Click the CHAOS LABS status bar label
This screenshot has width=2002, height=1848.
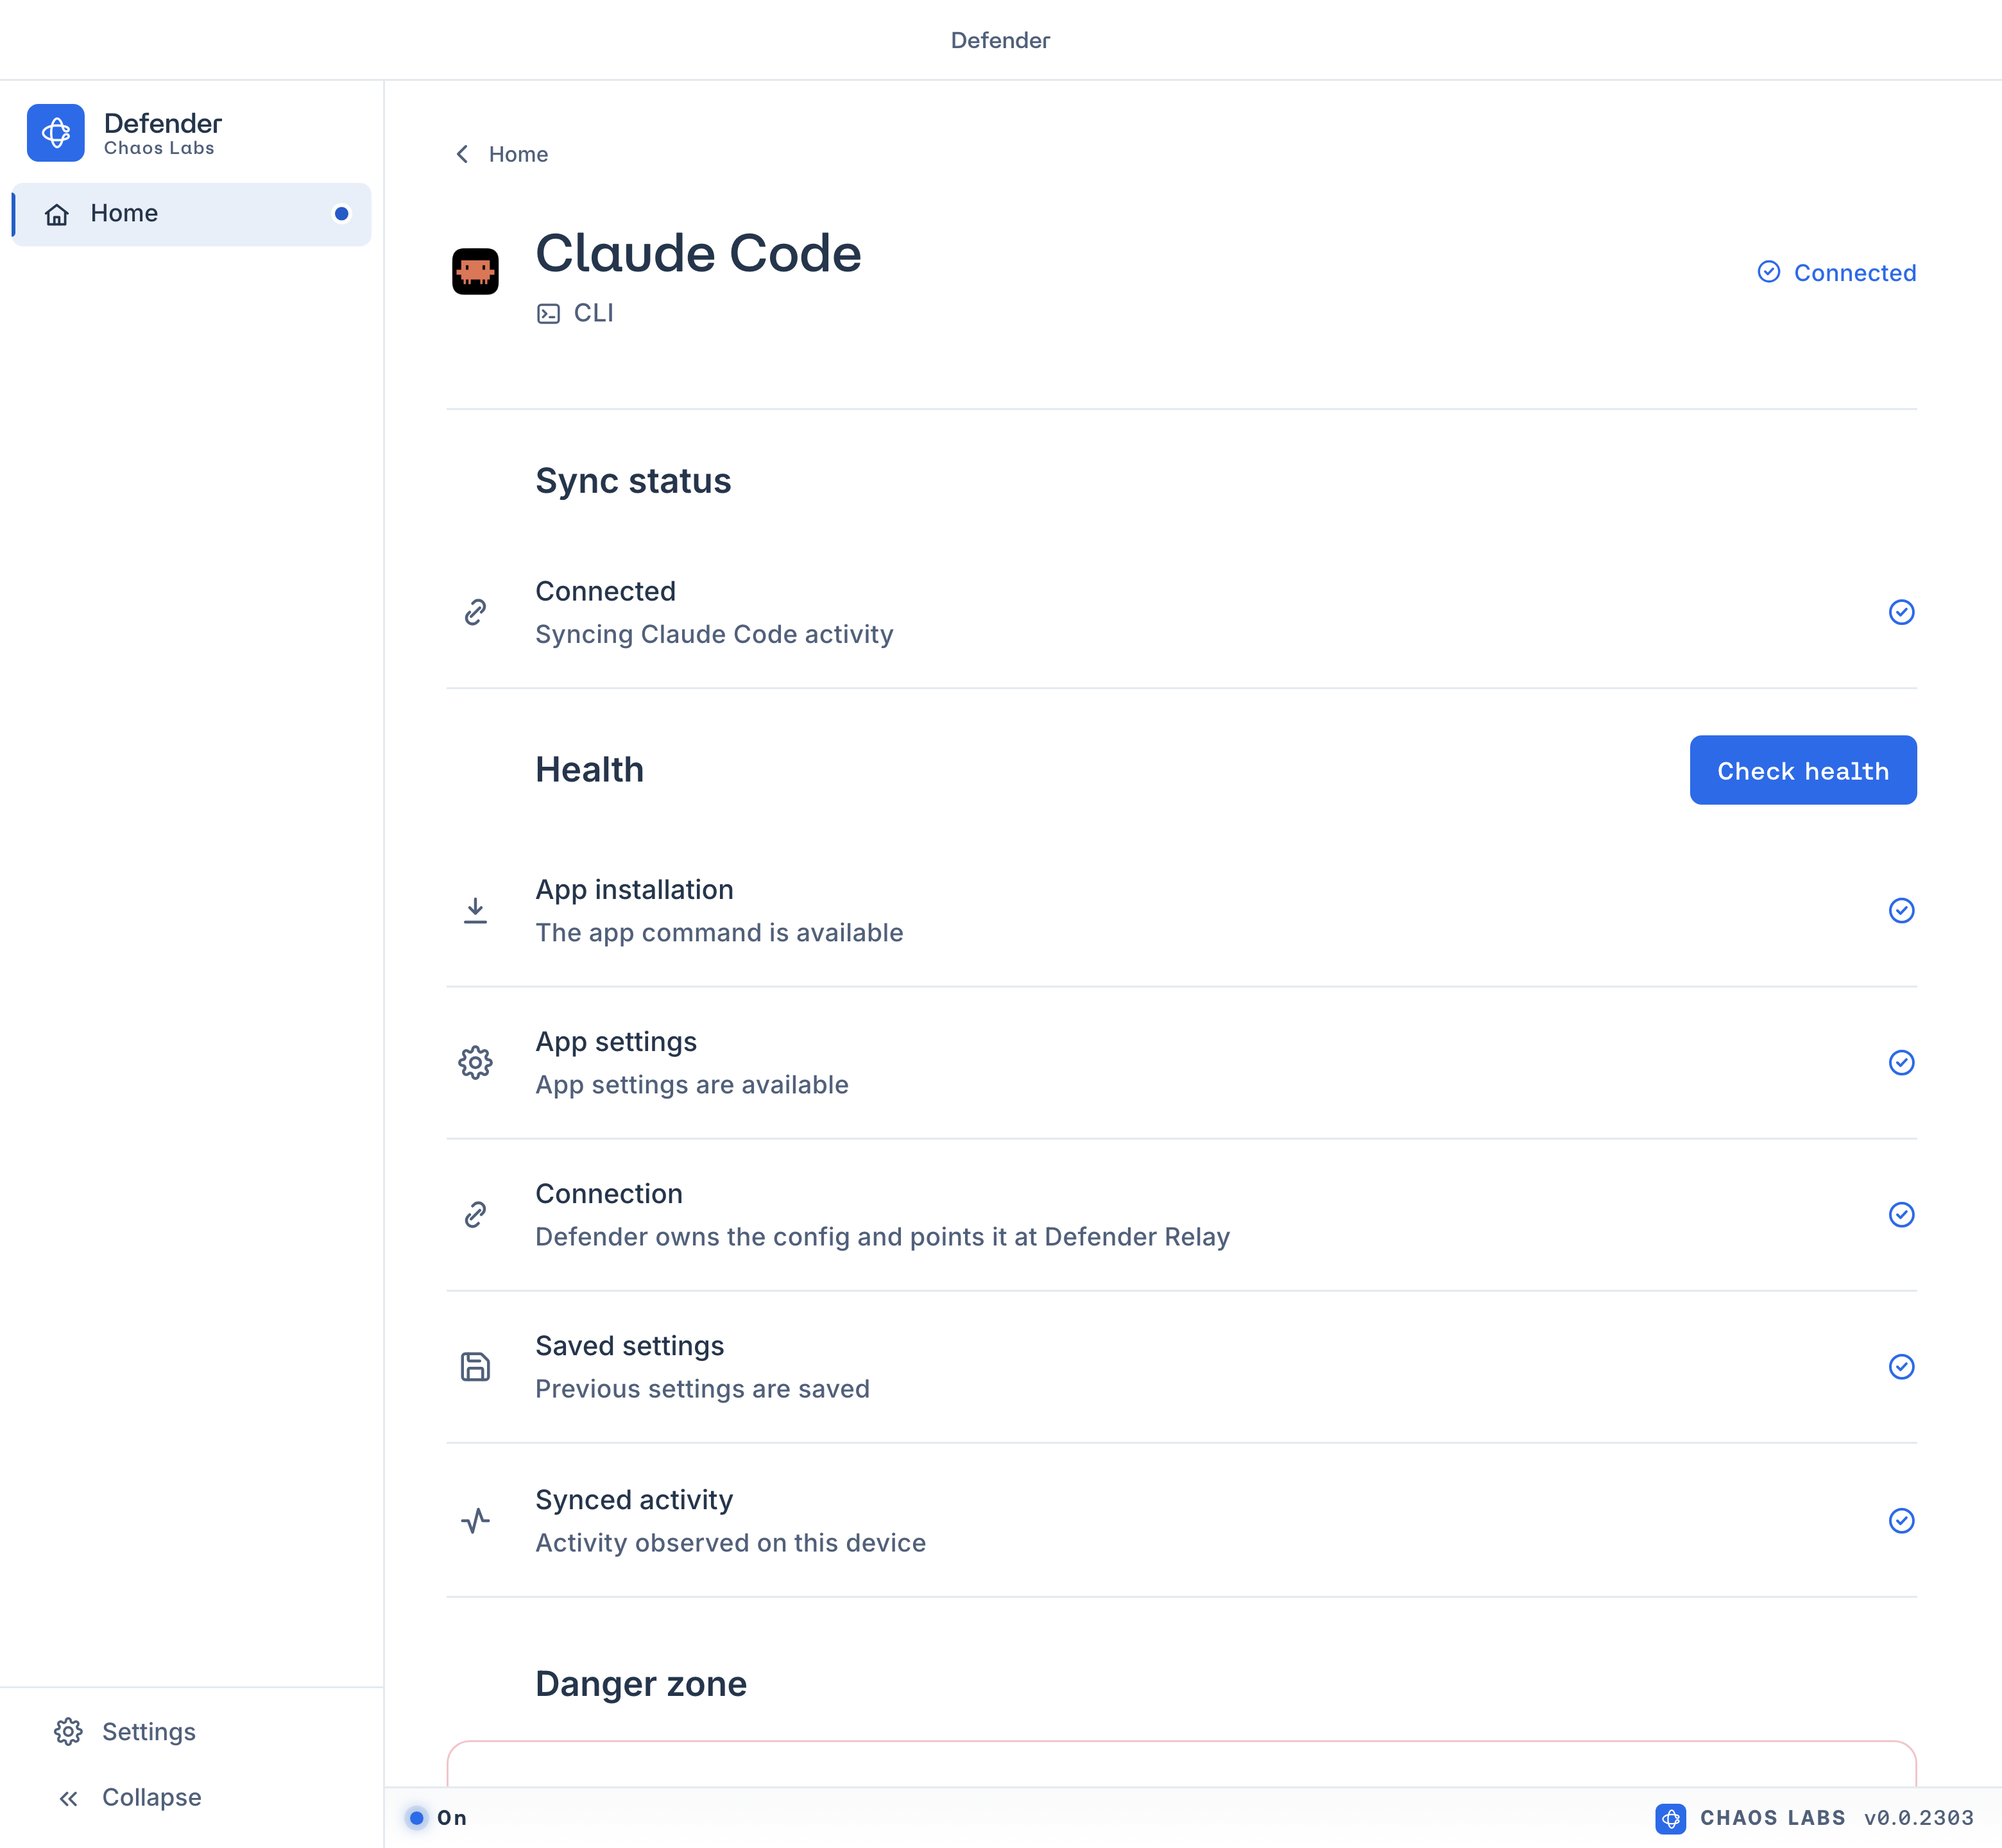click(x=1772, y=1818)
